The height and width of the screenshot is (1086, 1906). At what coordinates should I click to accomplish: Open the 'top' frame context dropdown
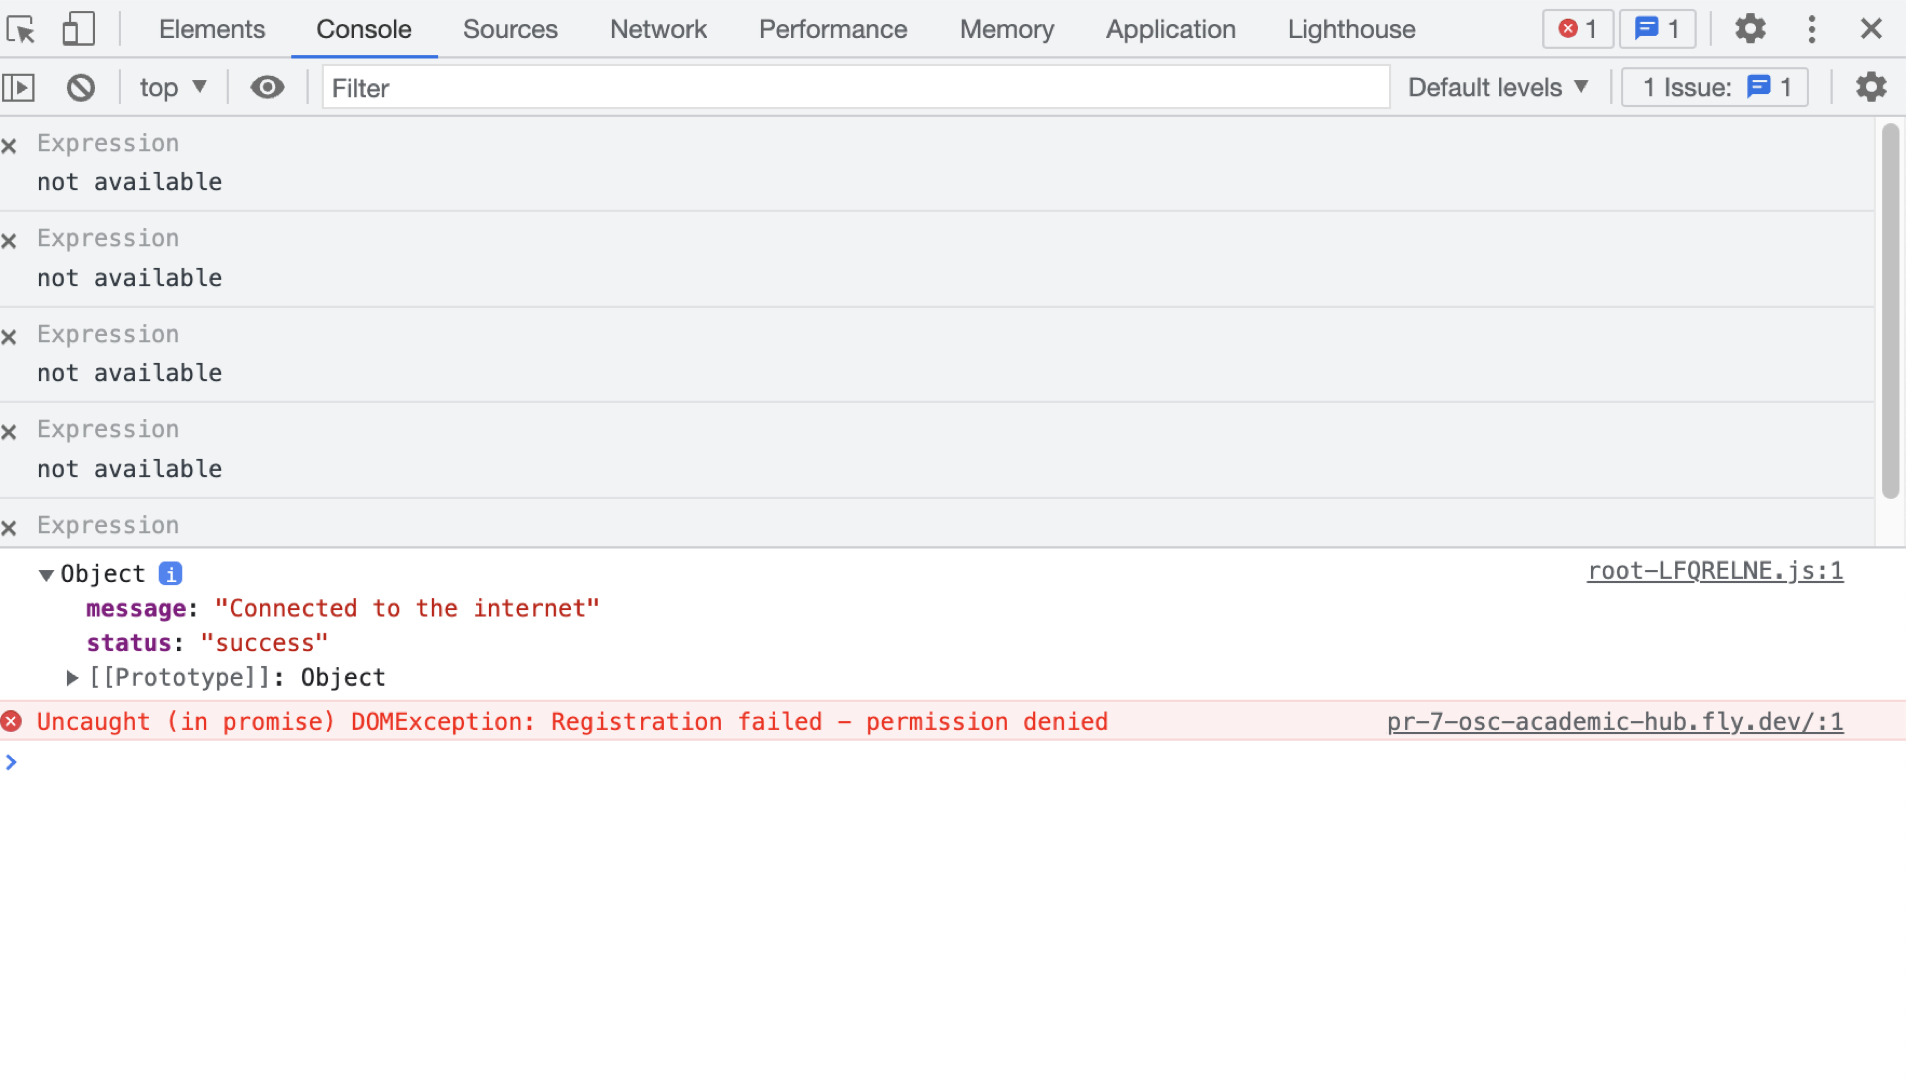click(172, 87)
